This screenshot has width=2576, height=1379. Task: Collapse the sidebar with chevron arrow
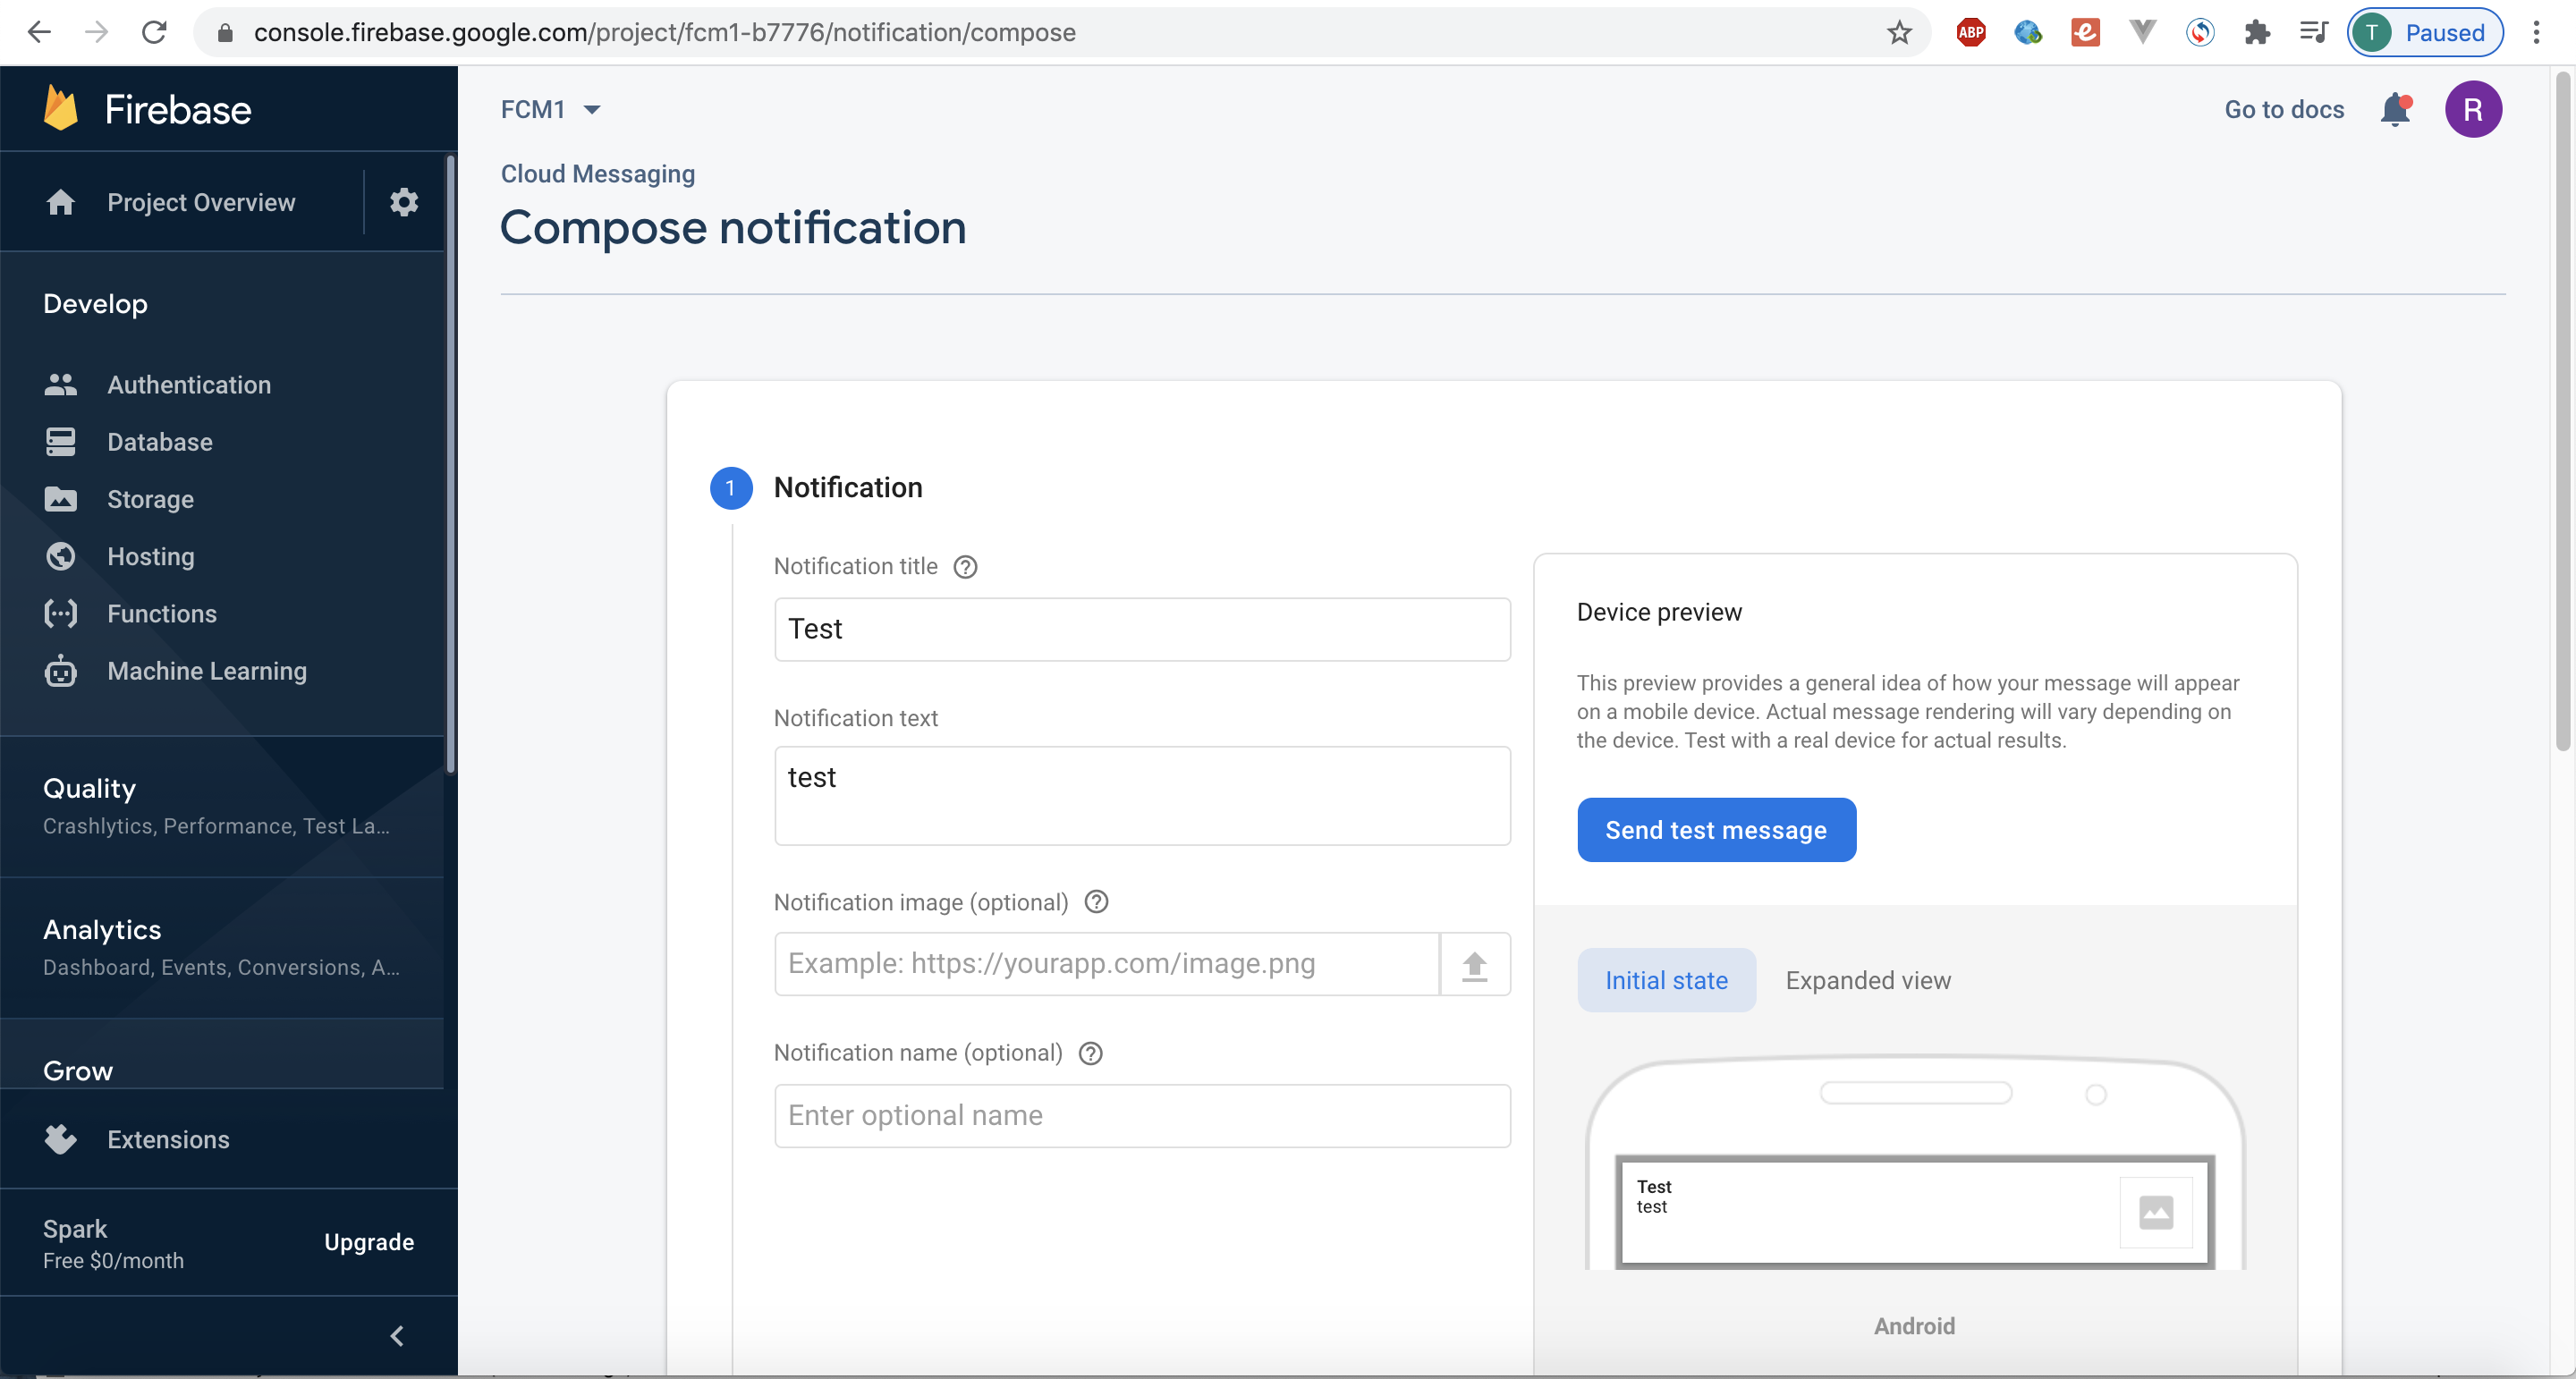click(x=397, y=1336)
